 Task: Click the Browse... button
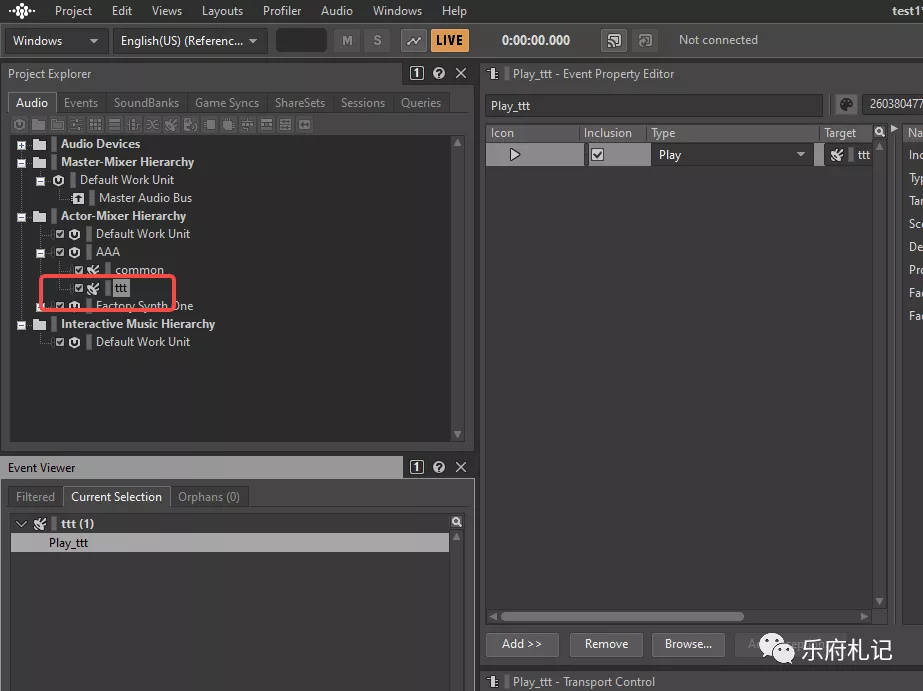click(x=688, y=644)
